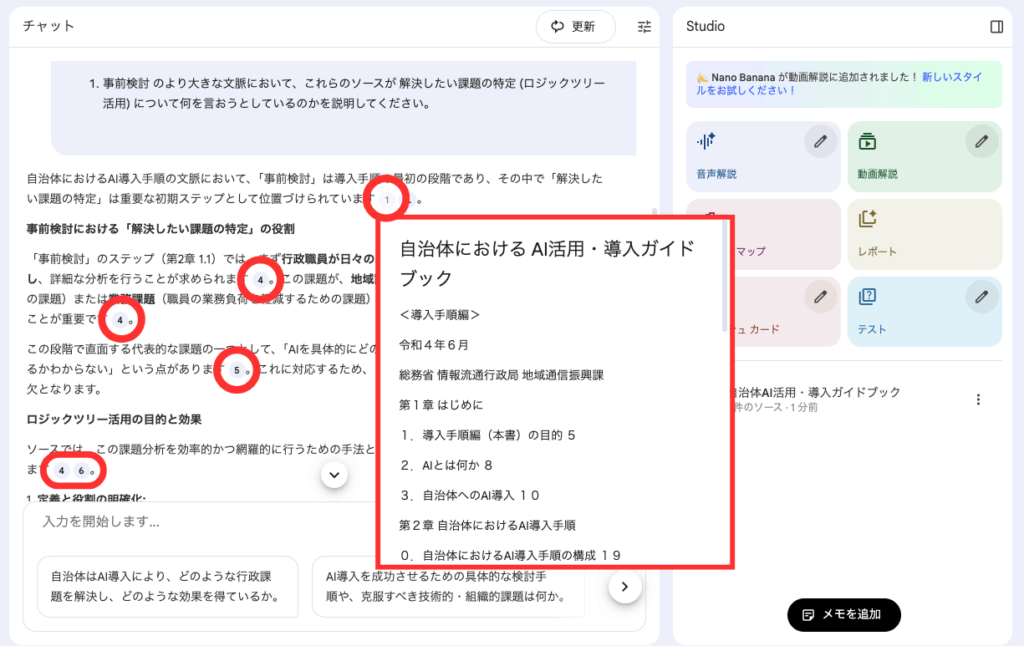Click citation 5 in the chat response
Viewport: 1024px width, 646px height.
click(237, 370)
